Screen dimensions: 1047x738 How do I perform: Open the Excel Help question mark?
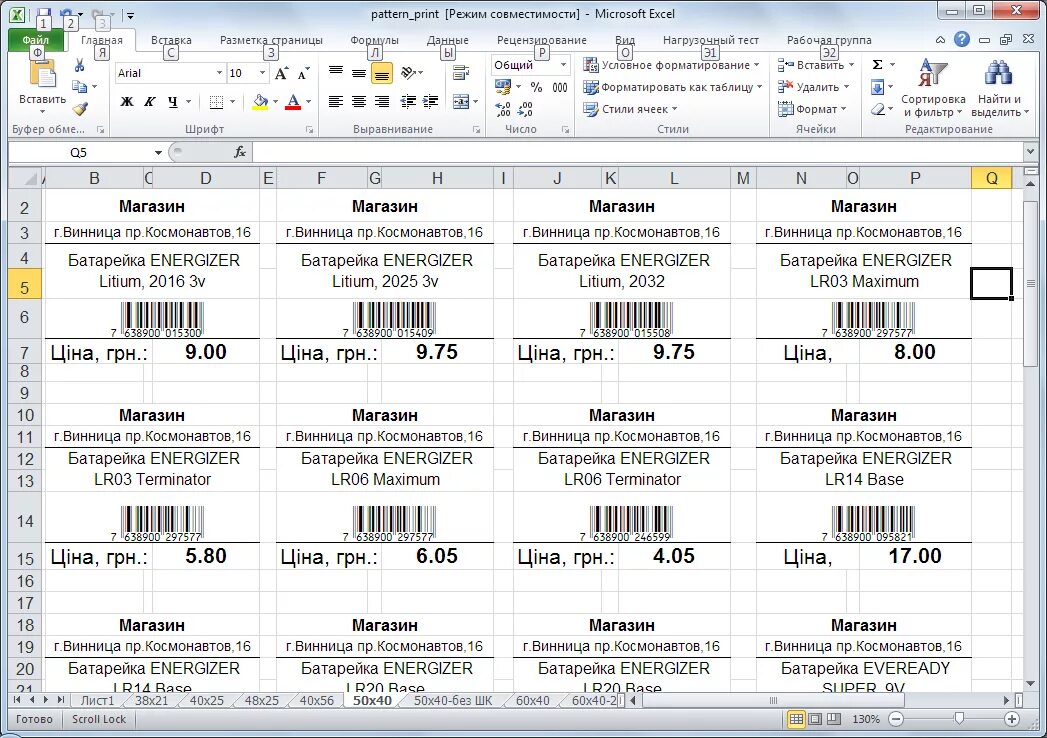962,39
